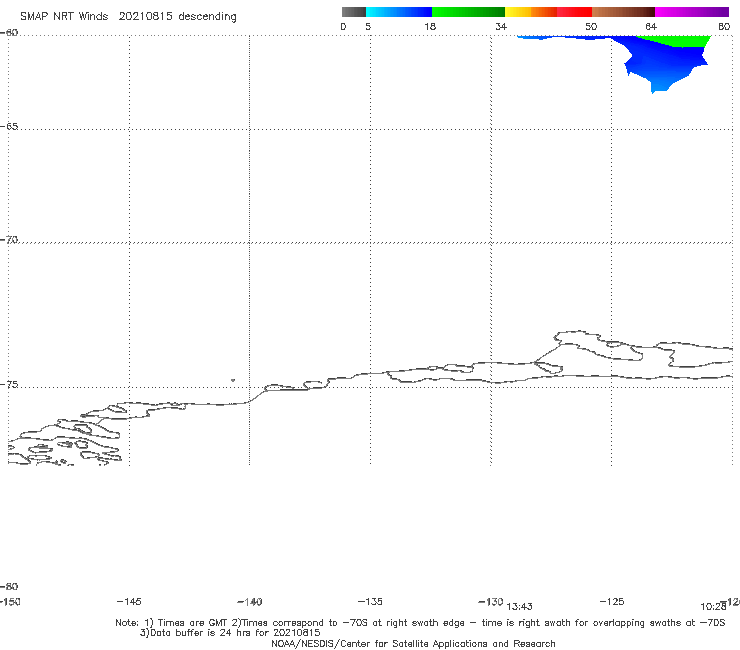Image resolution: width=740 pixels, height=650 pixels.
Task: Click the color bar label "34"
Action: (501, 26)
